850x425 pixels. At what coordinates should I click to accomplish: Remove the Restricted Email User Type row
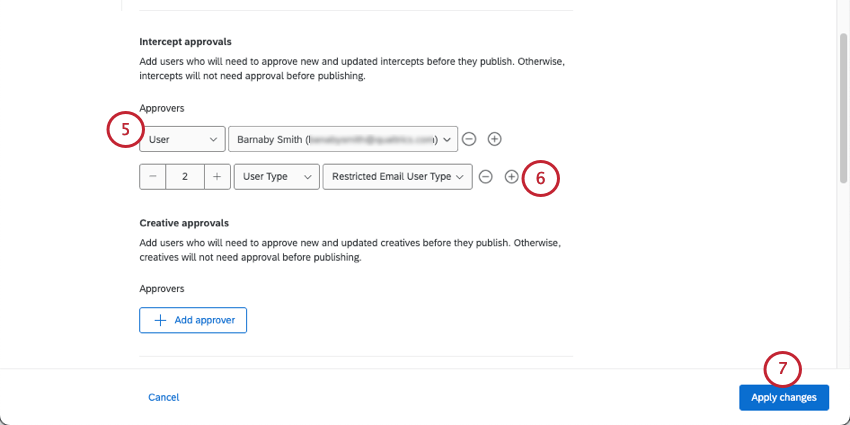tap(486, 177)
